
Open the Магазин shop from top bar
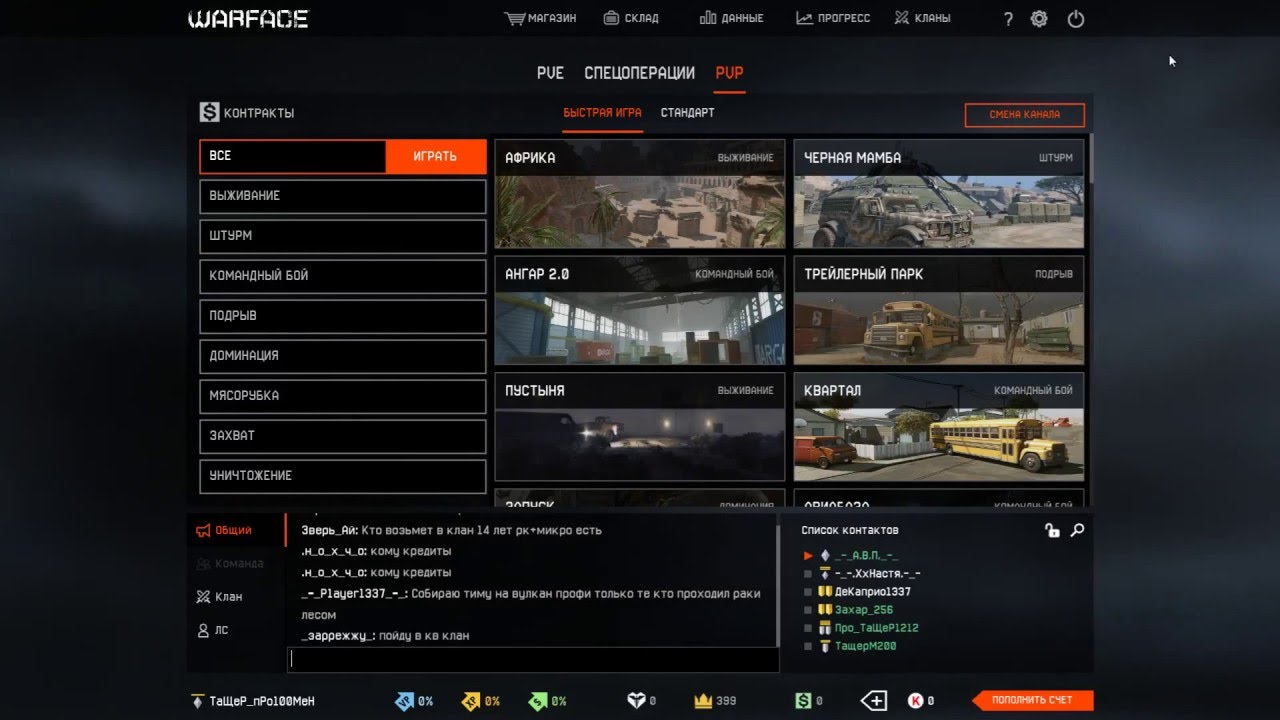(541, 18)
